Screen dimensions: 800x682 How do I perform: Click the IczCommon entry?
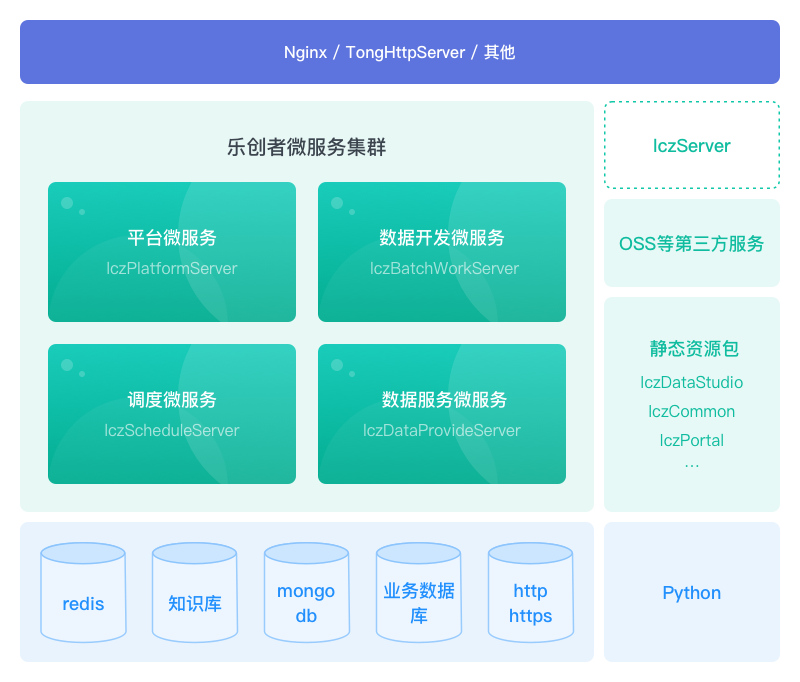[x=691, y=411]
